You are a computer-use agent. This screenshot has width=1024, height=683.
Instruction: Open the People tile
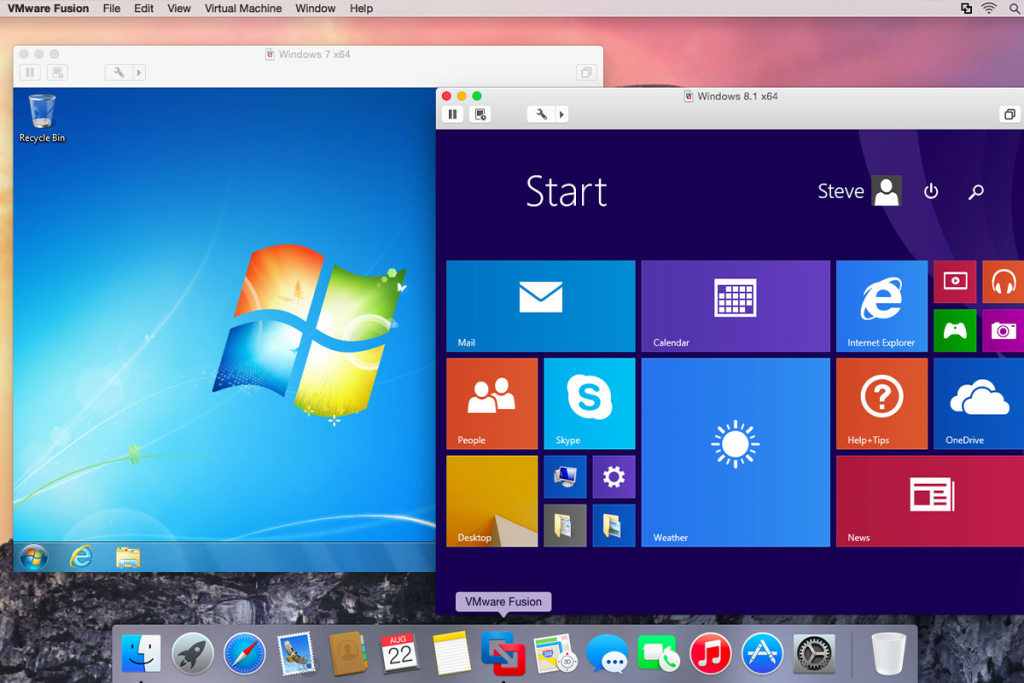[x=492, y=403]
